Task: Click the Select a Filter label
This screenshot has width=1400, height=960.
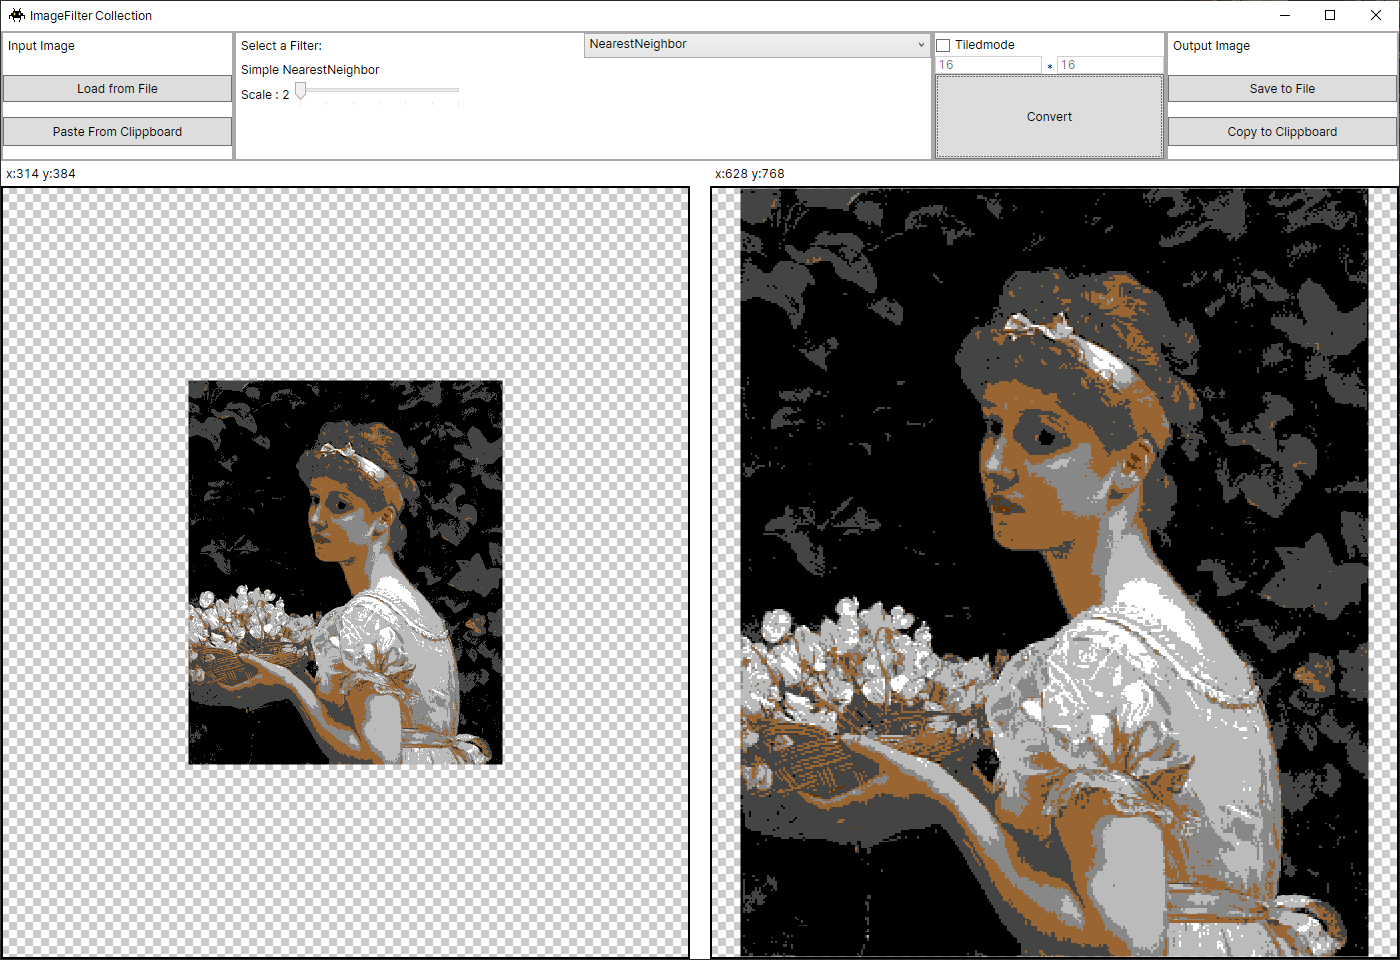Action: coord(282,45)
